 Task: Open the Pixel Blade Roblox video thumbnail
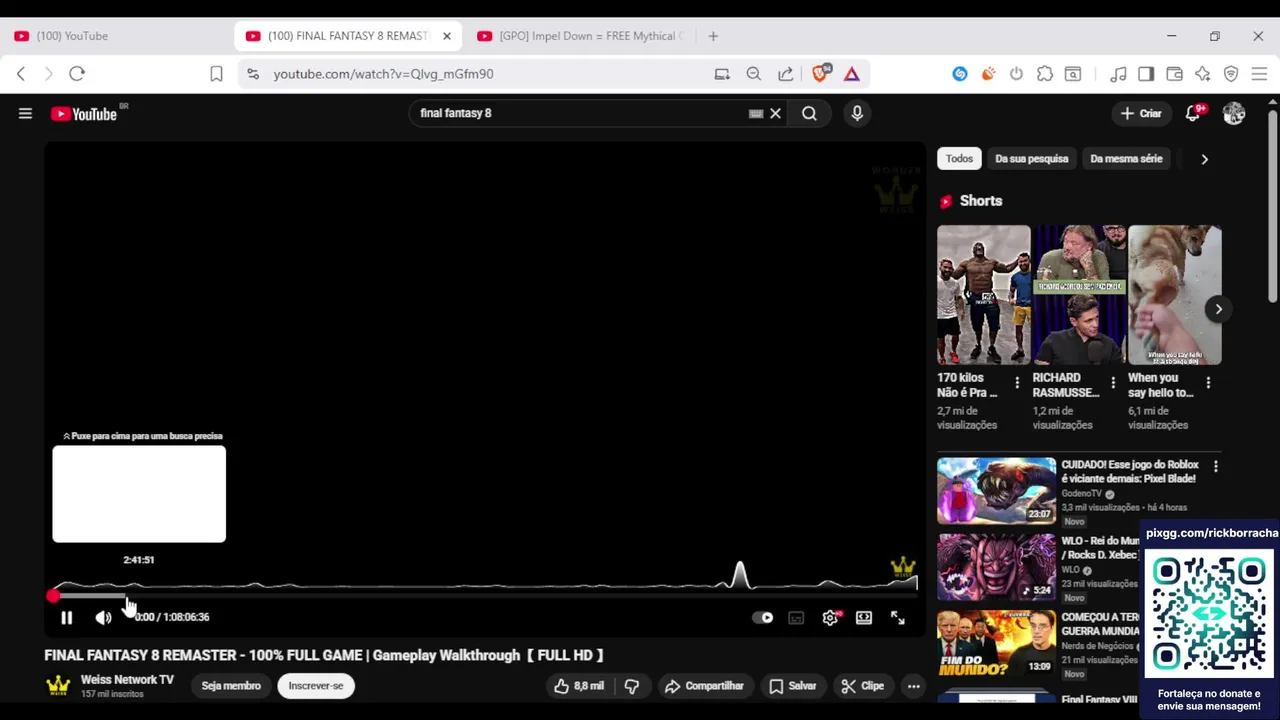tap(996, 491)
